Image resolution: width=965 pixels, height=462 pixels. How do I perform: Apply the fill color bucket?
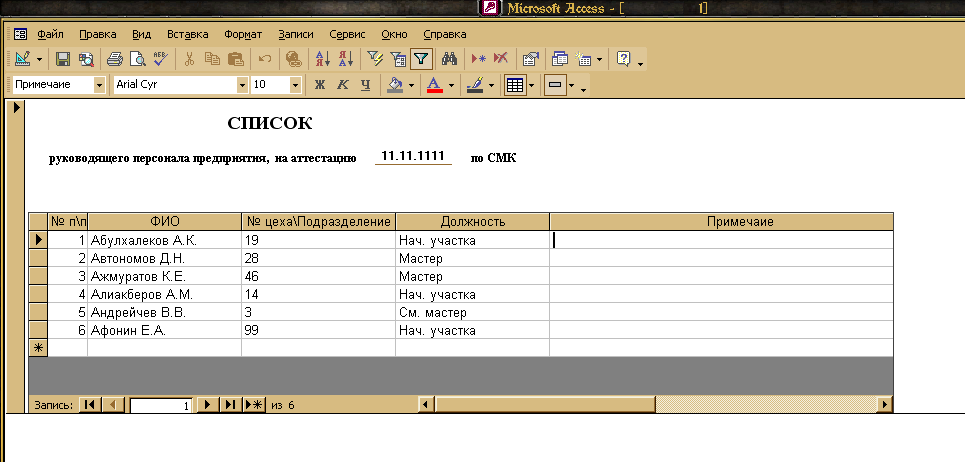coord(395,85)
